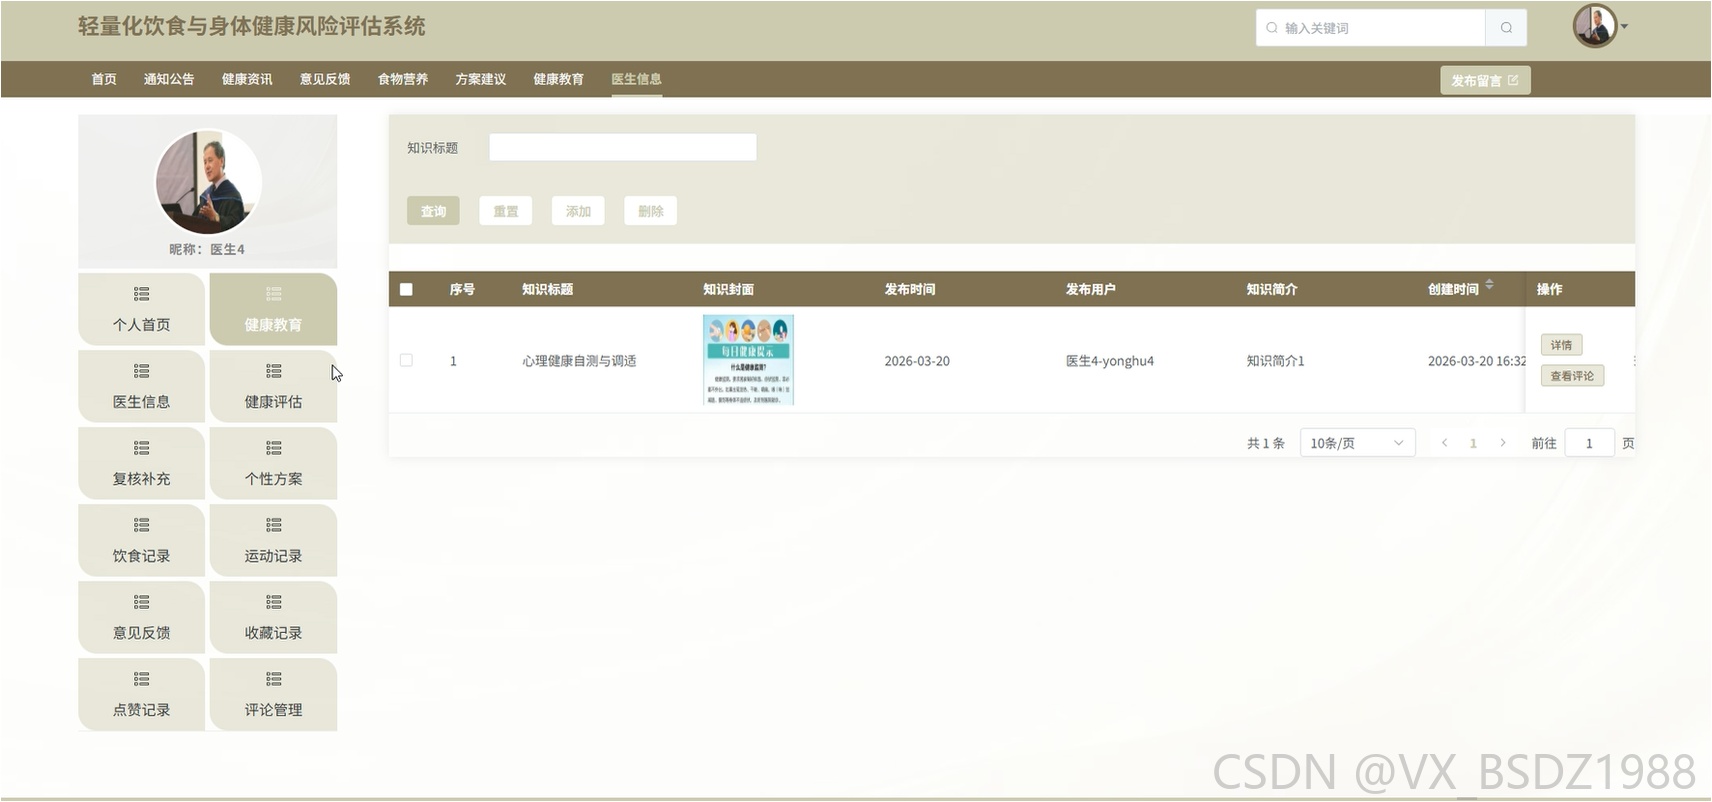Screen dimensions: 1712x802
Task: Open the 健康教育 item in top navigation
Action: click(559, 79)
